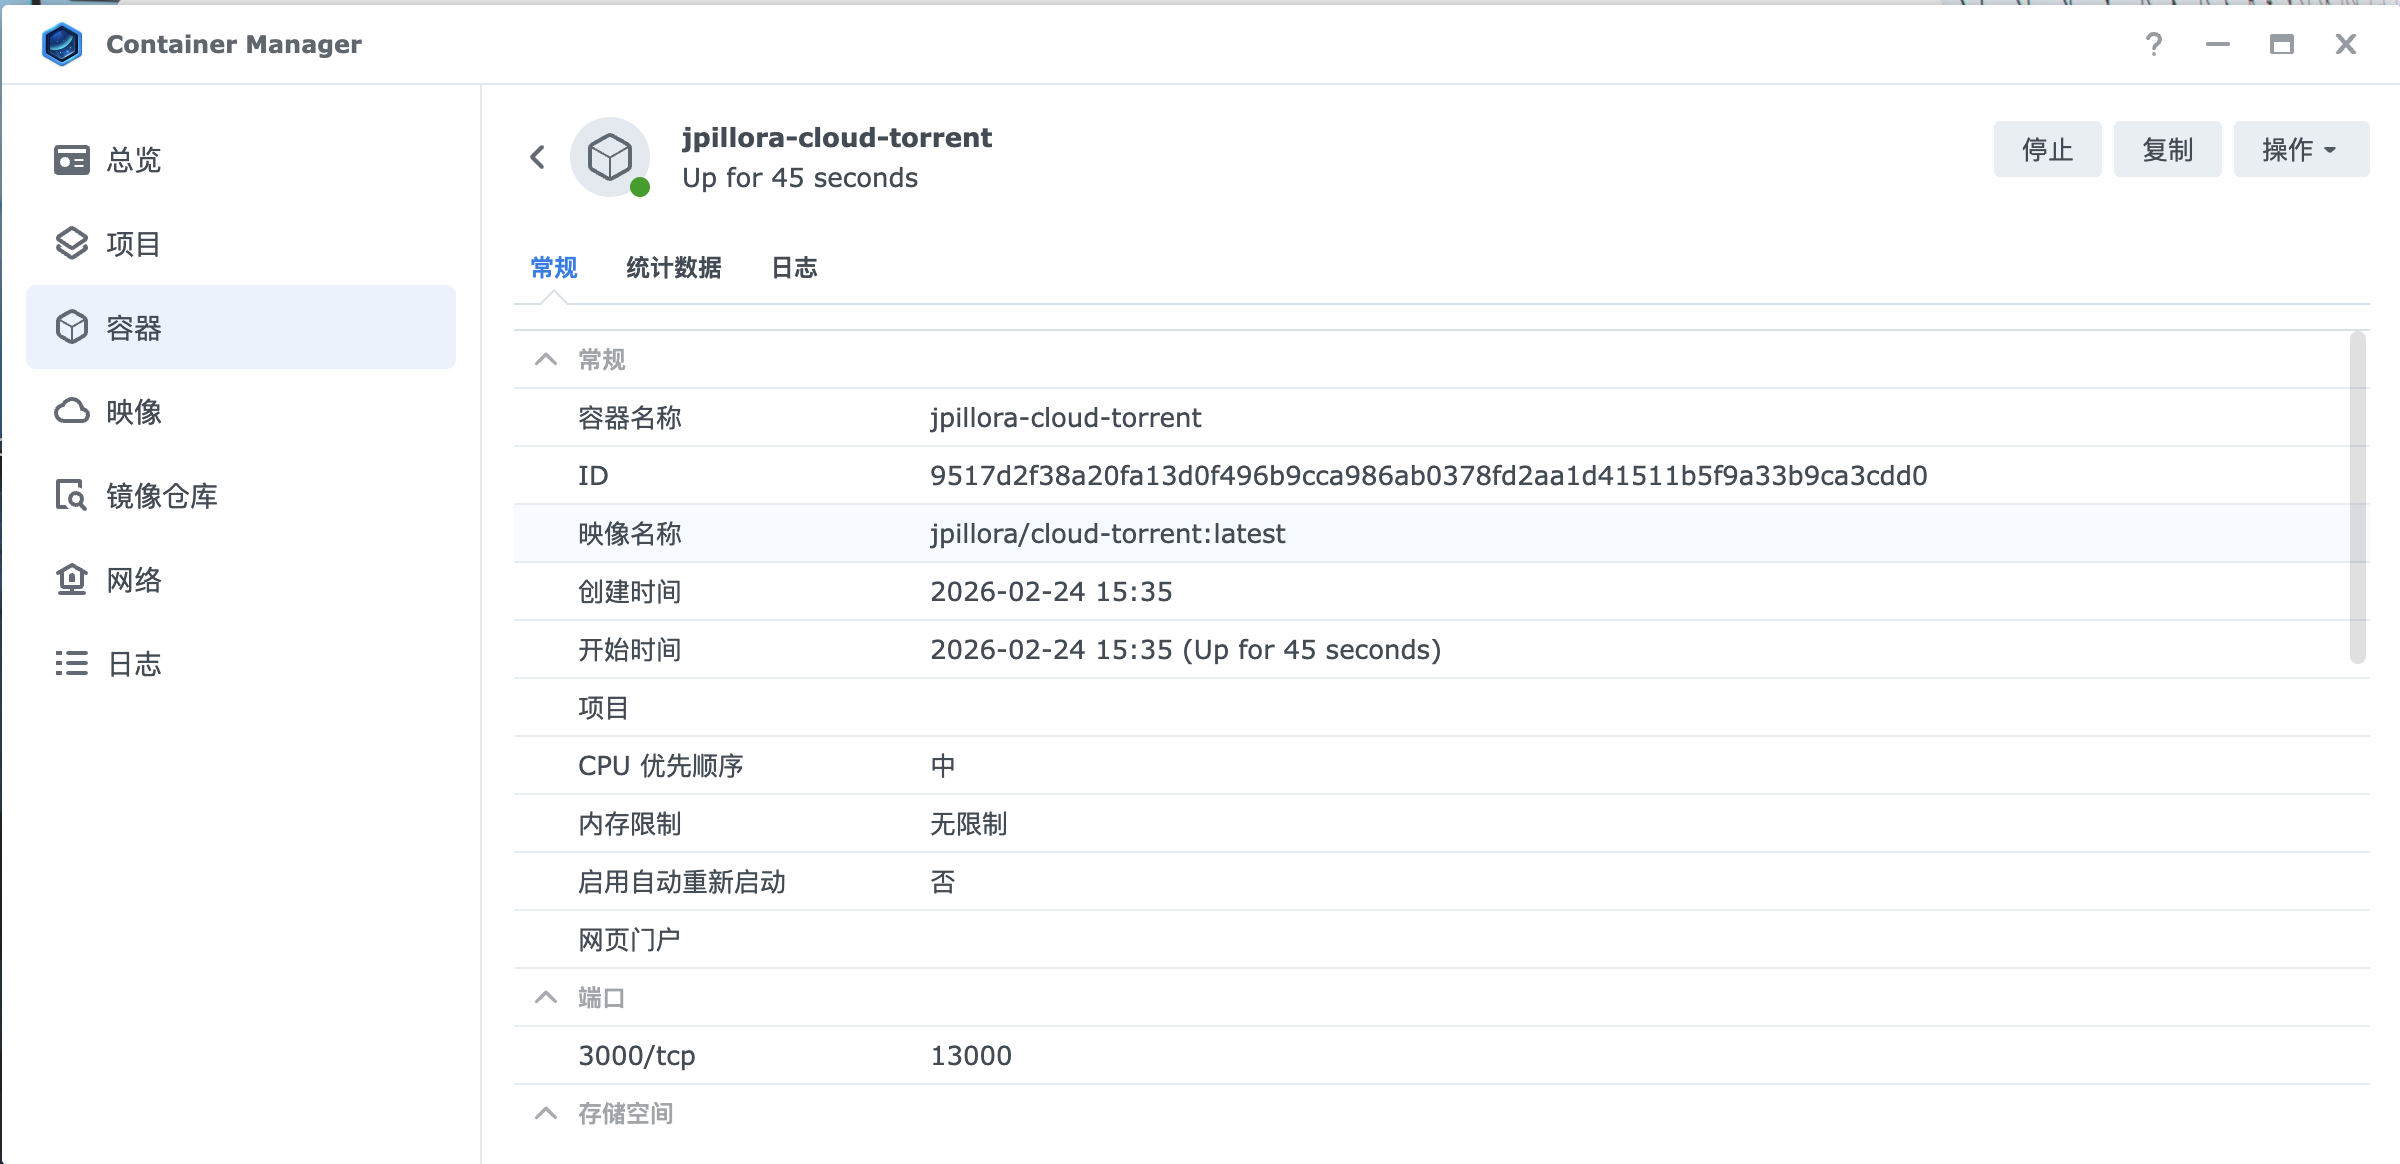Click the Overview (总览) sidebar icon
The image size is (2400, 1164).
click(72, 160)
